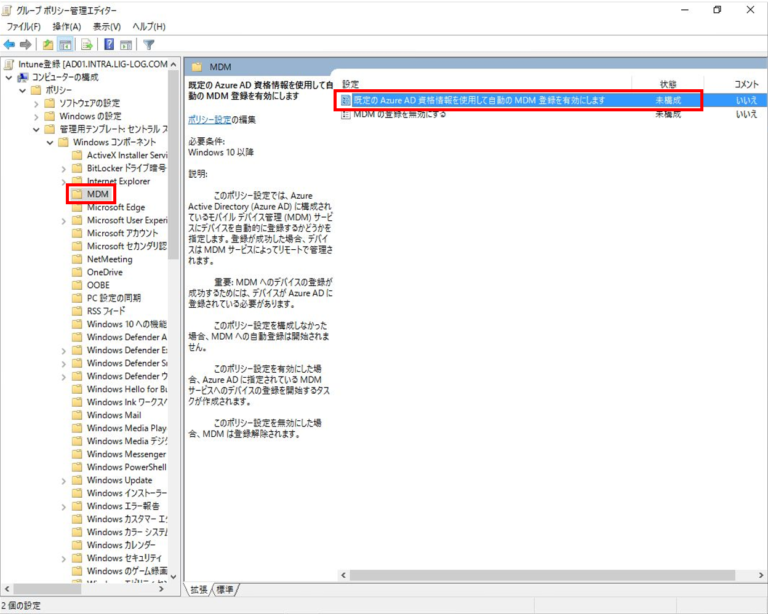
Task: Select Windows Ink ワークスペース tree item
Action: (126, 402)
